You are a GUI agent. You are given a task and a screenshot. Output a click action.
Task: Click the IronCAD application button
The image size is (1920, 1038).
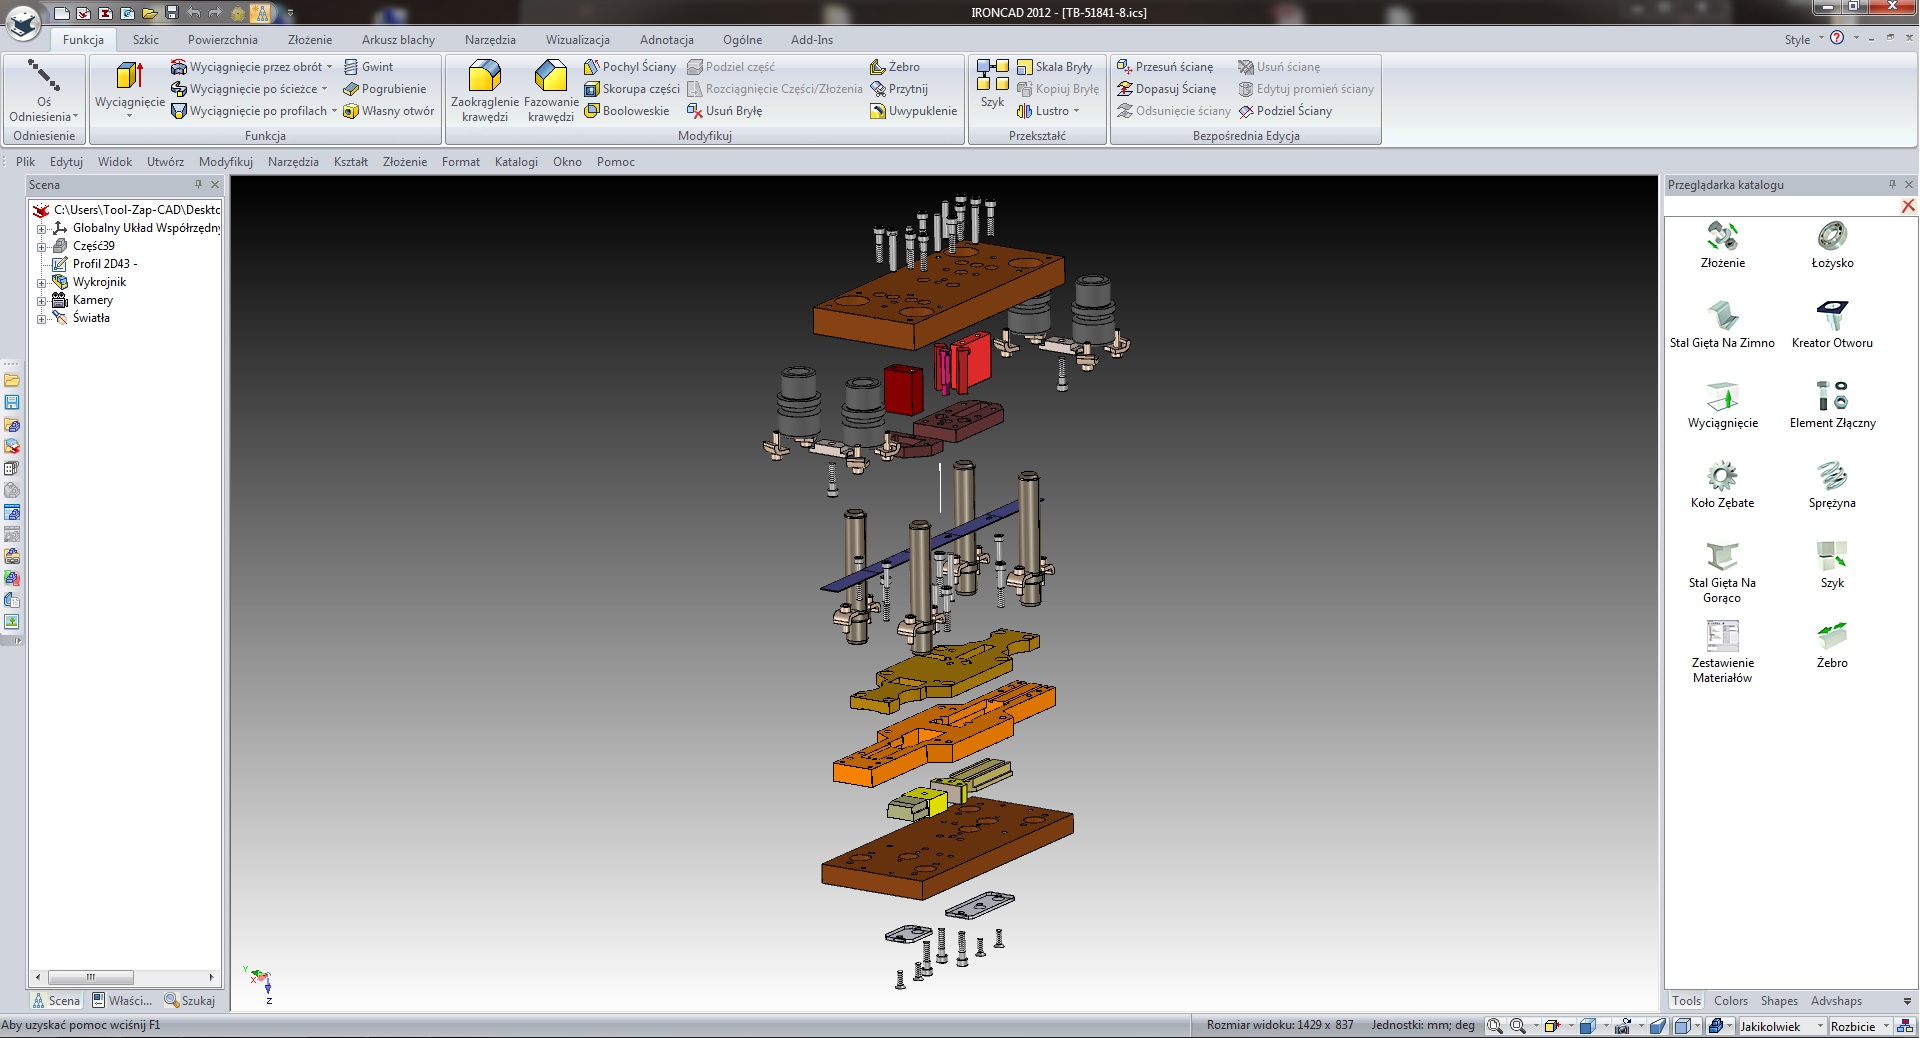point(23,22)
